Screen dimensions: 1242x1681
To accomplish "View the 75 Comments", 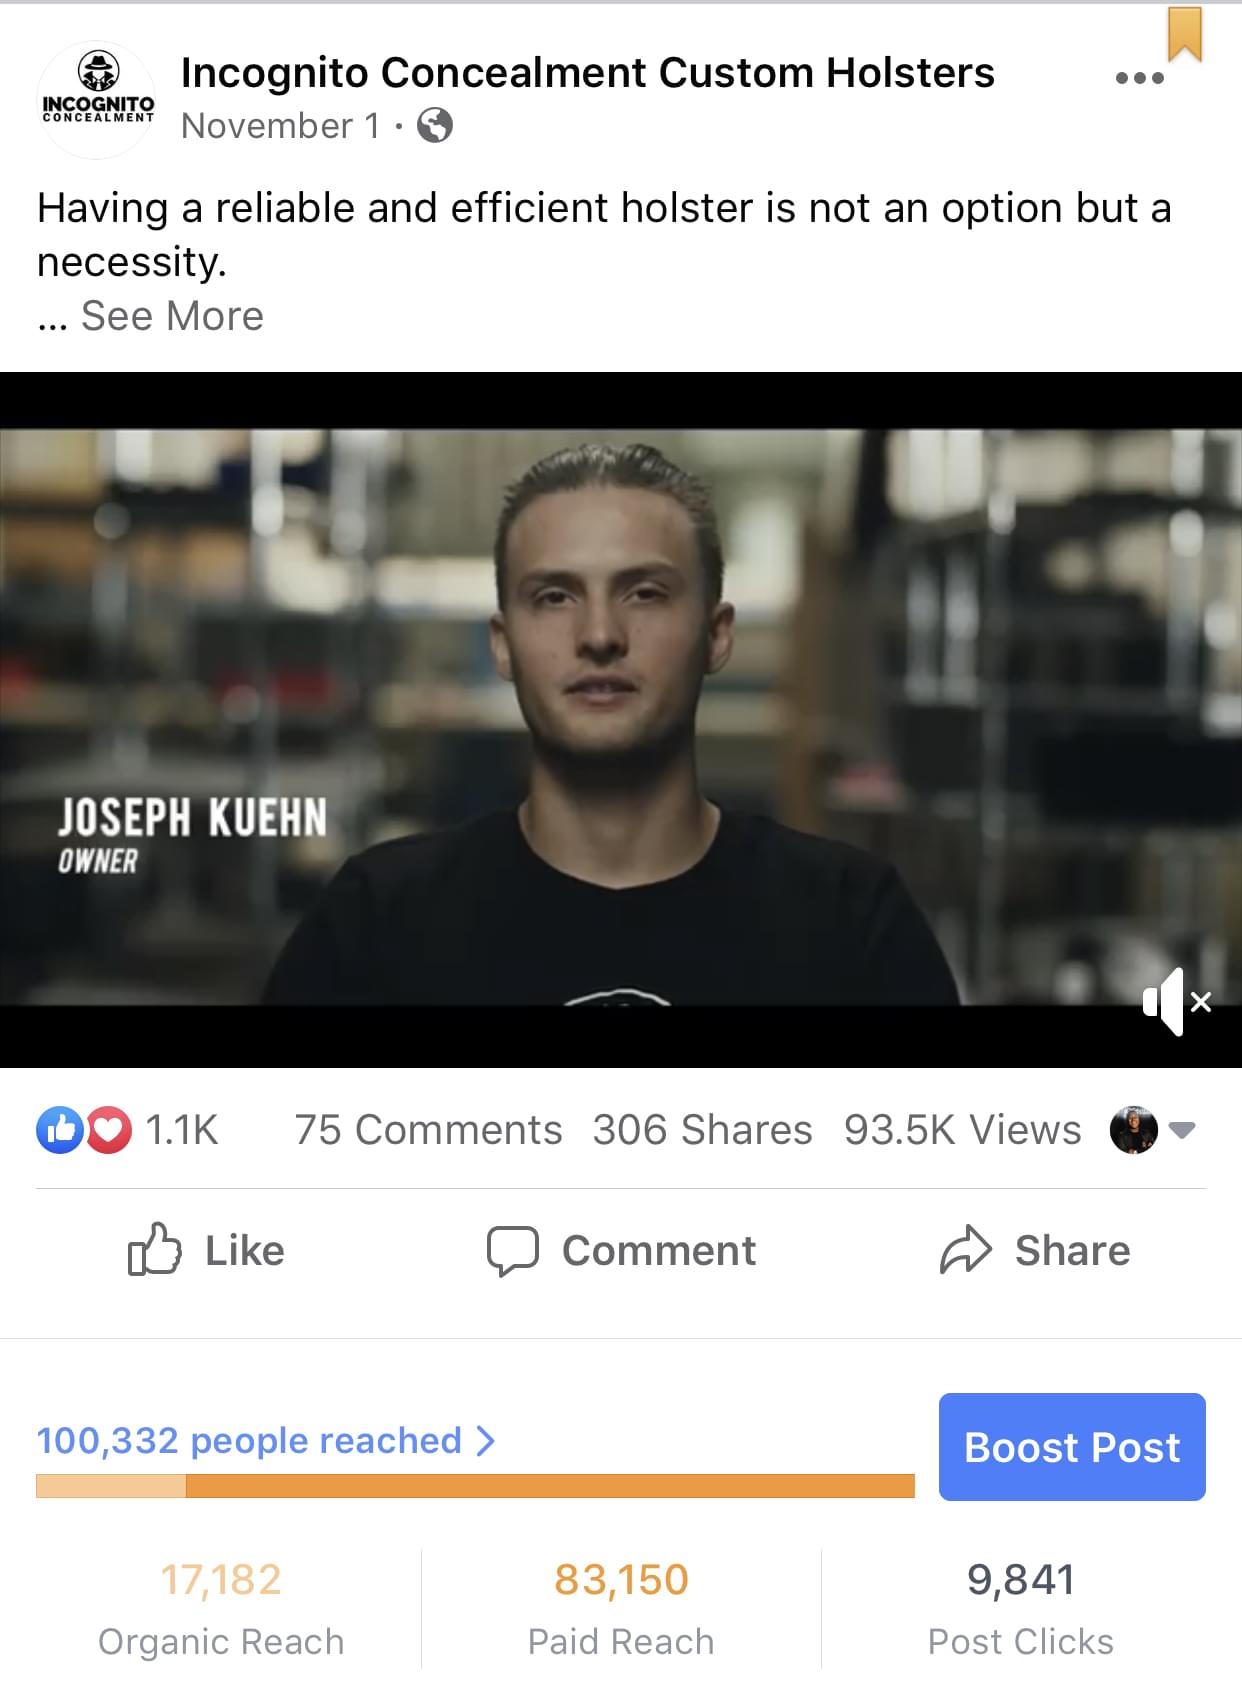I will point(428,1130).
